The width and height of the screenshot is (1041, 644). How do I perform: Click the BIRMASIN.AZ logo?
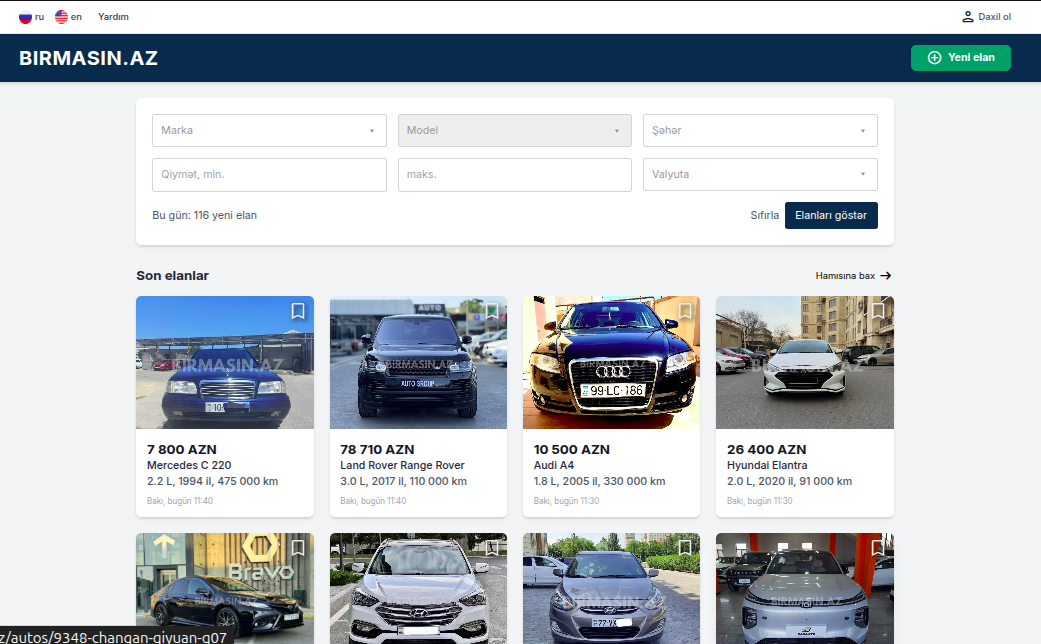click(x=88, y=58)
